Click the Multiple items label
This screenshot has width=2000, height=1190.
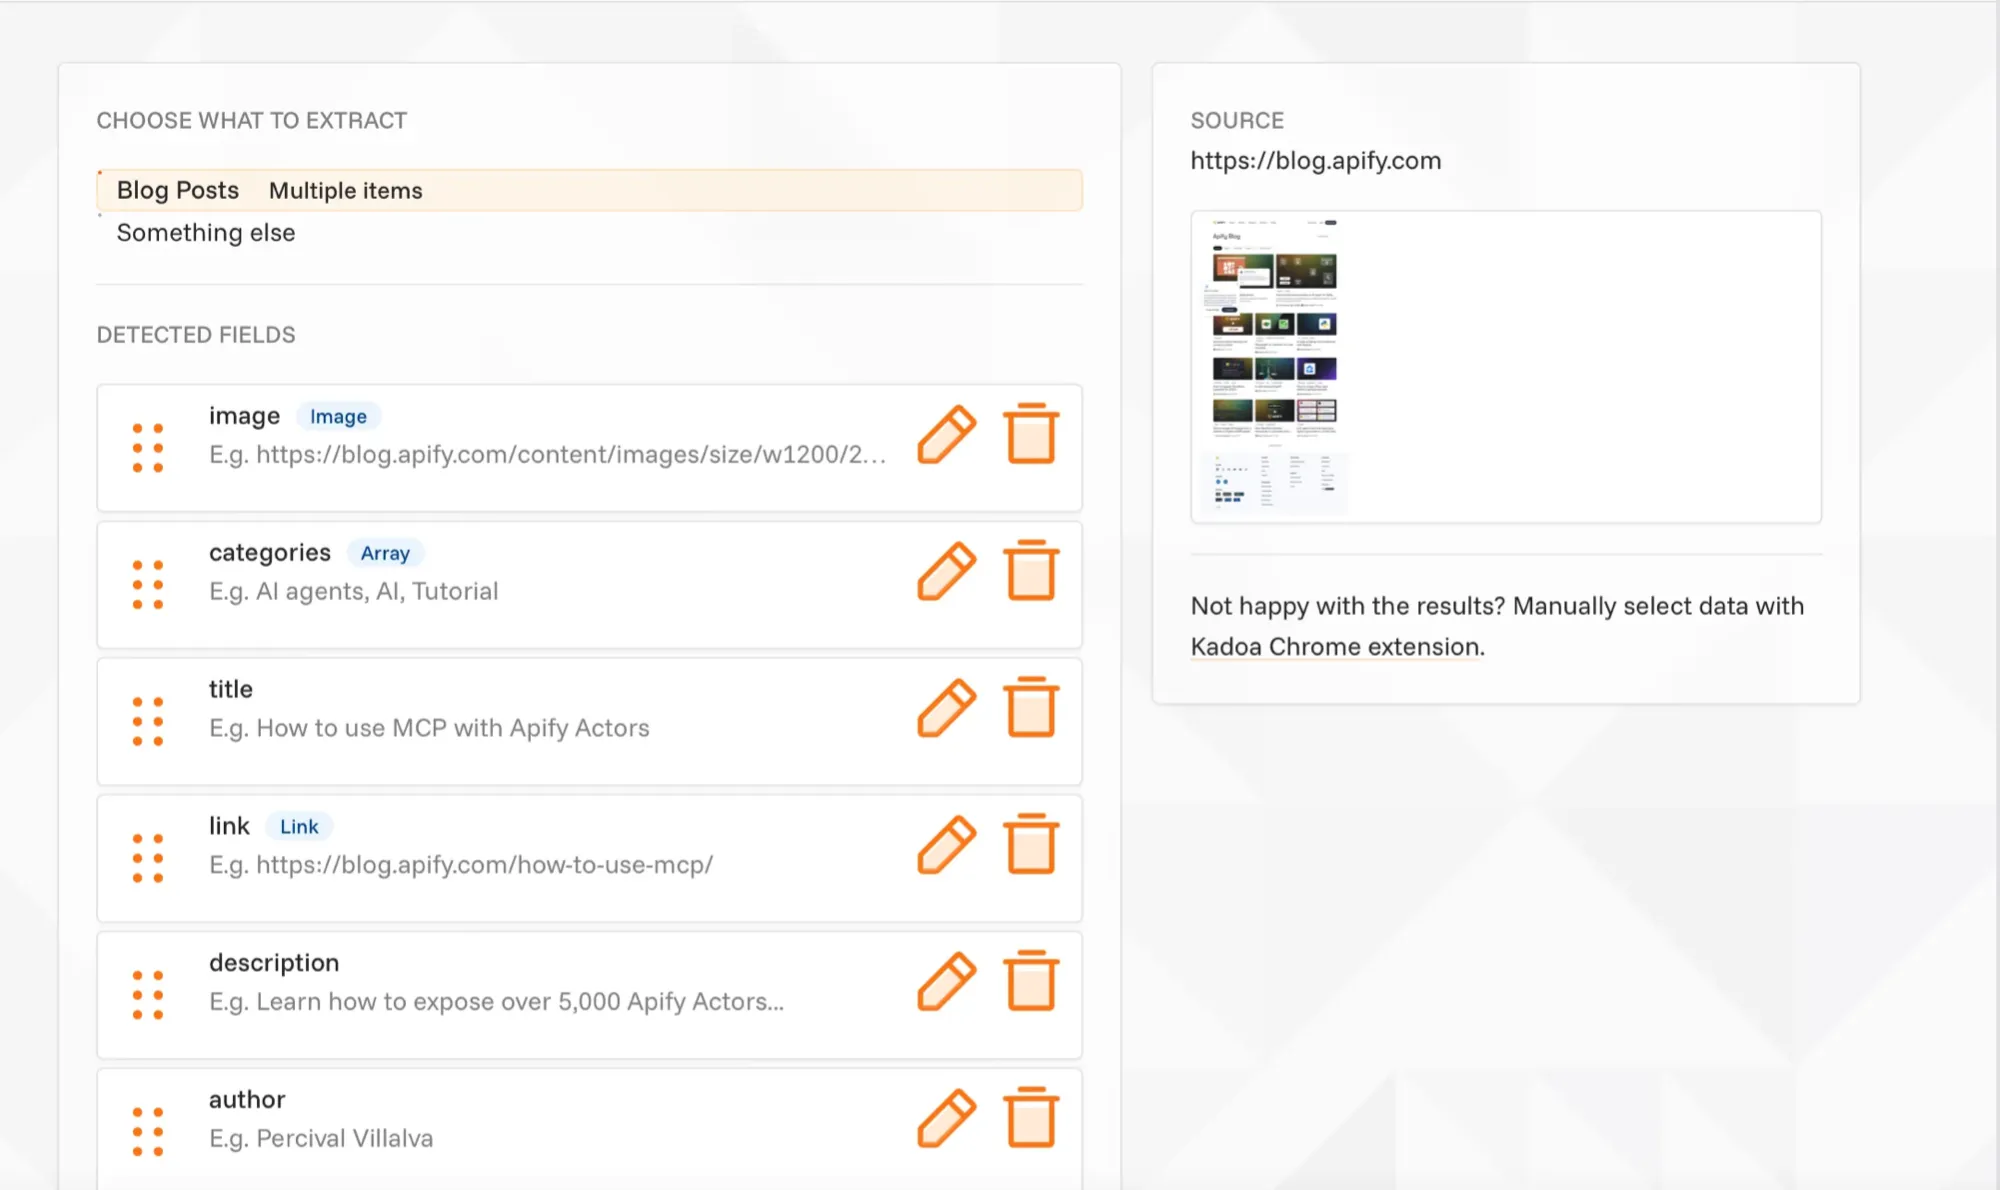click(x=346, y=191)
